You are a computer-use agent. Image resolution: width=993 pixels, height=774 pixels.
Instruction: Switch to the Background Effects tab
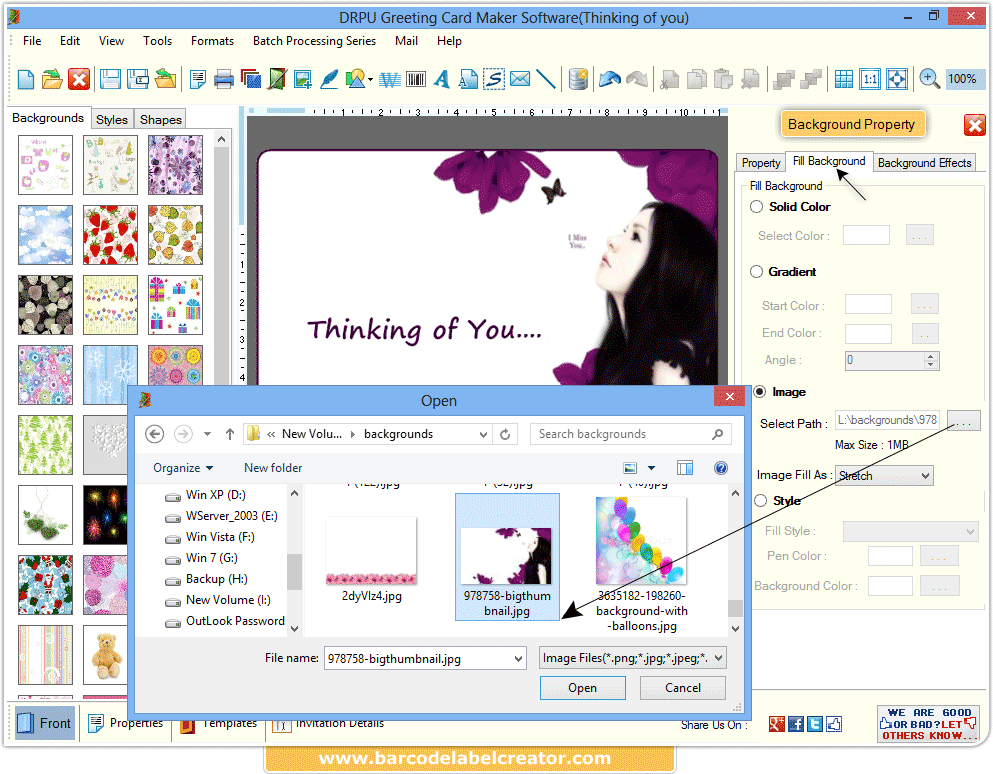coord(923,162)
